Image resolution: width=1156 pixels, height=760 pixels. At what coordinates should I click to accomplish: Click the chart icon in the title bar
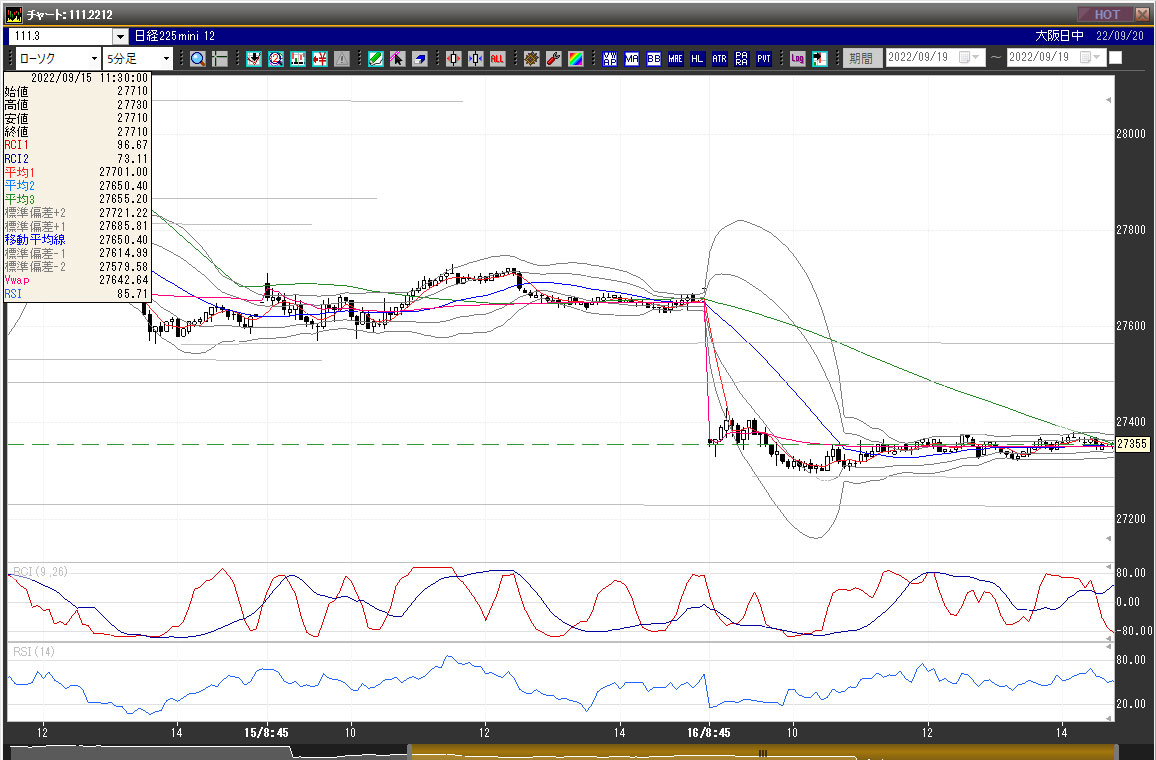14,14
